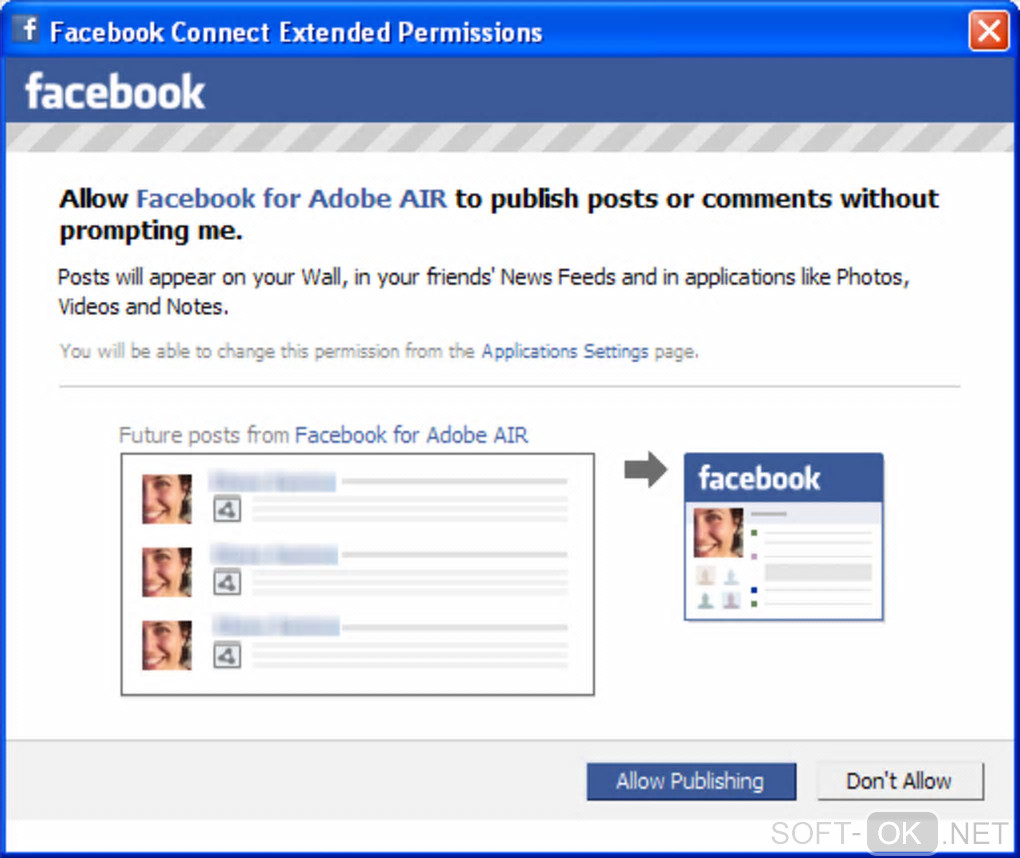Open the Applications Settings link
Screen dimensions: 1020x858
[565, 352]
